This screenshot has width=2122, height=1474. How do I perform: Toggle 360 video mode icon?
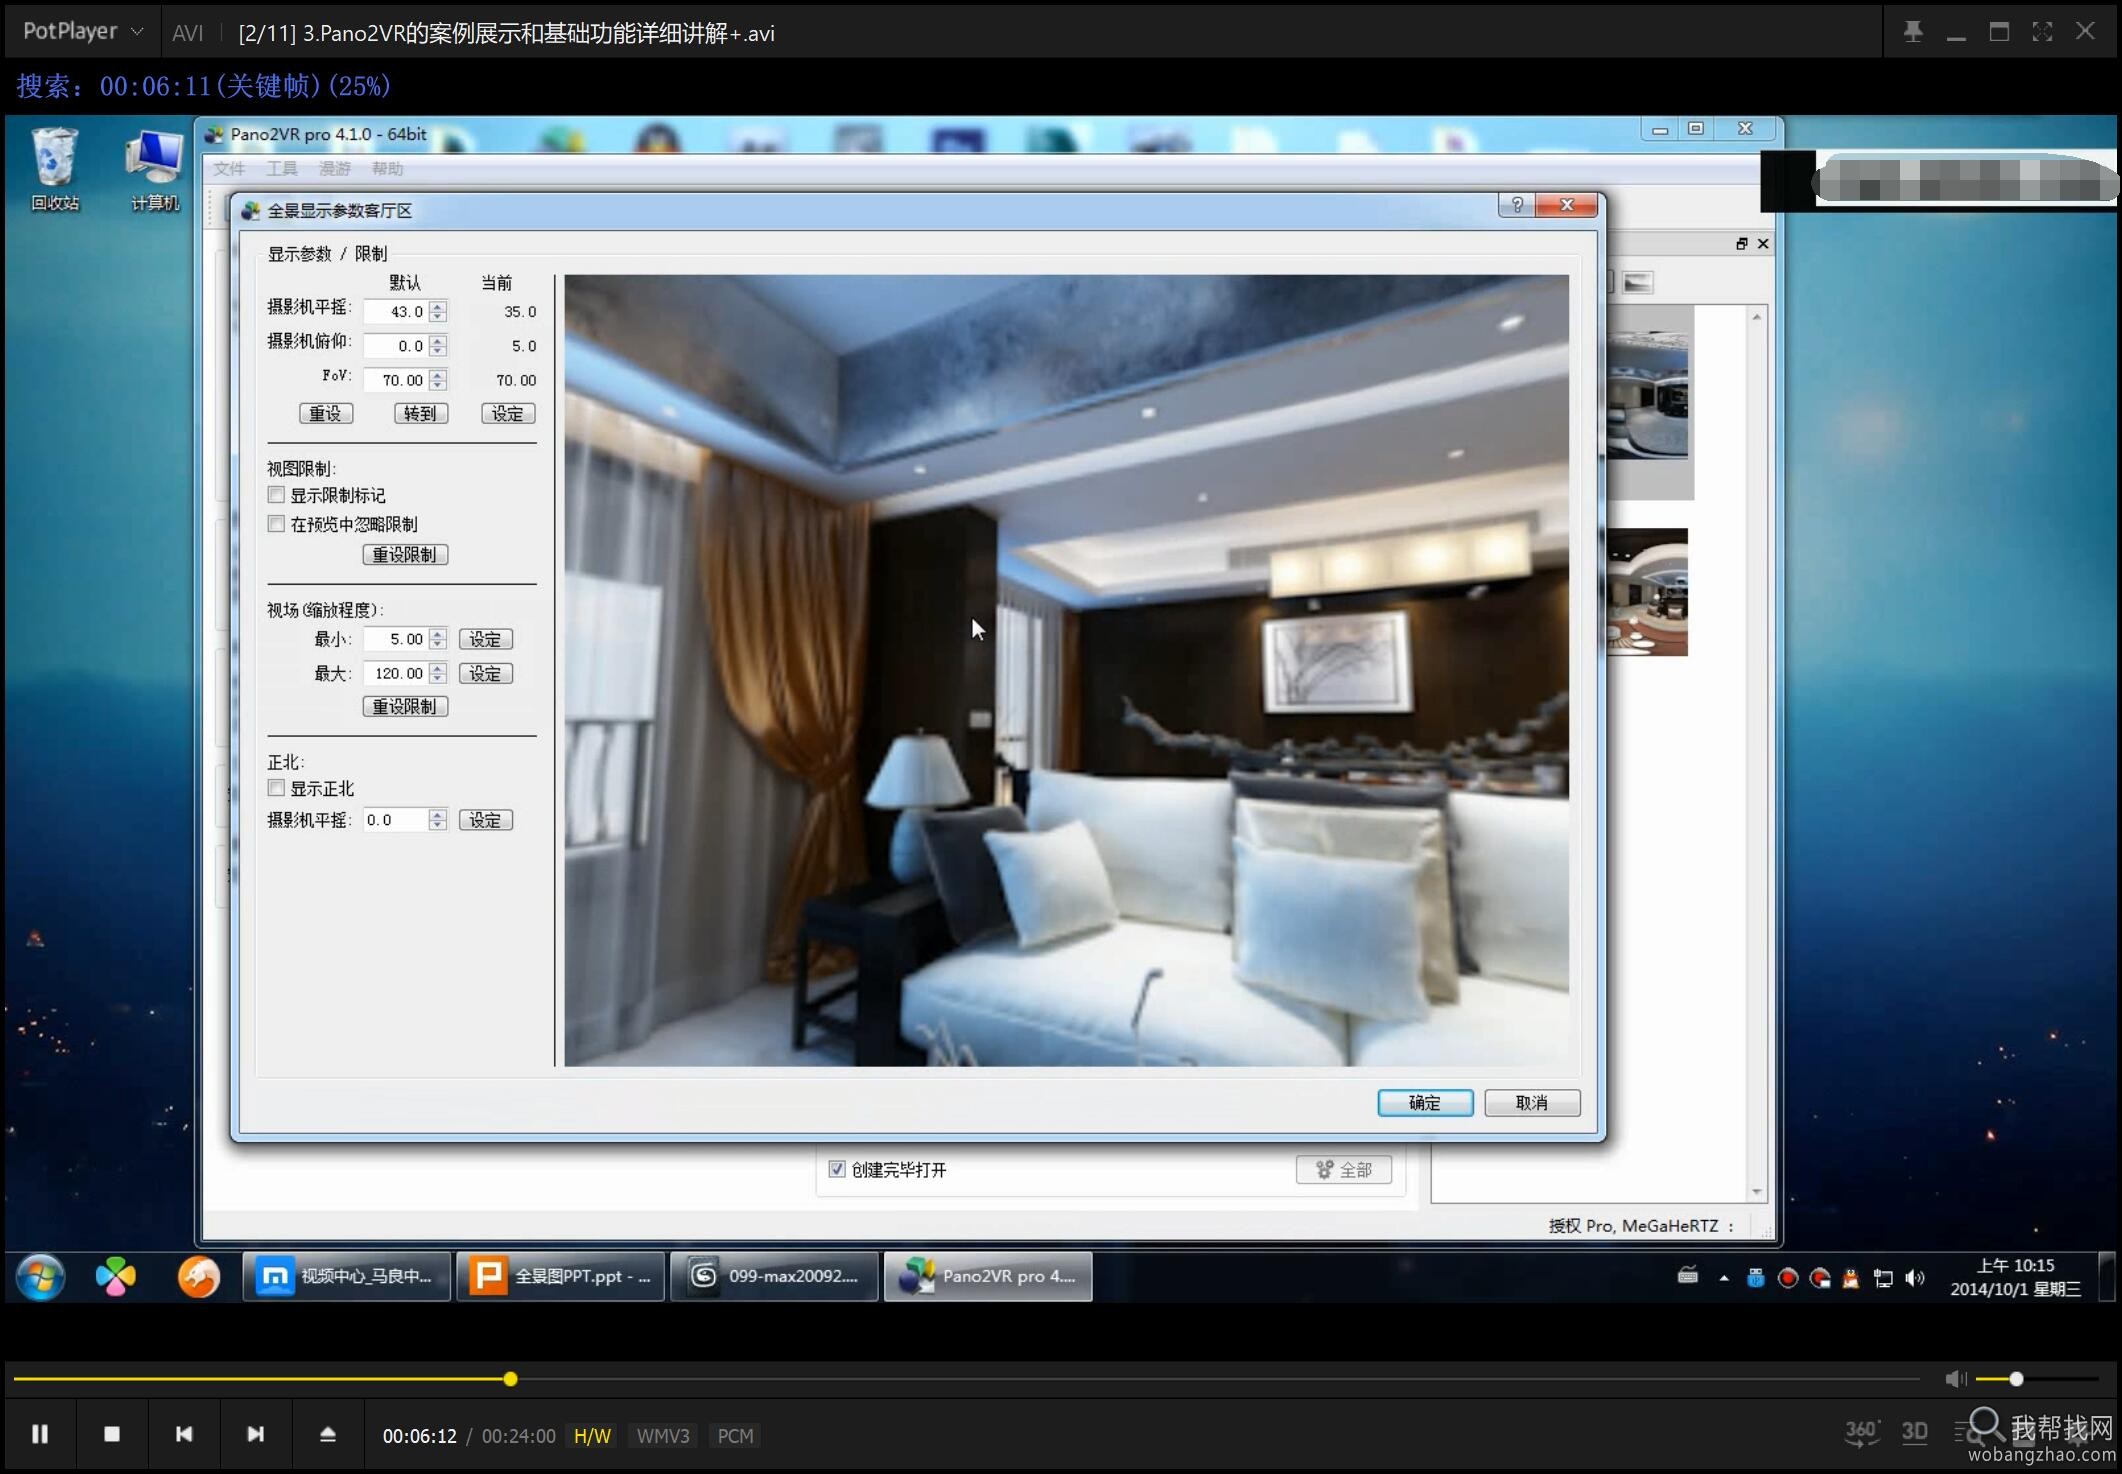(x=1861, y=1431)
